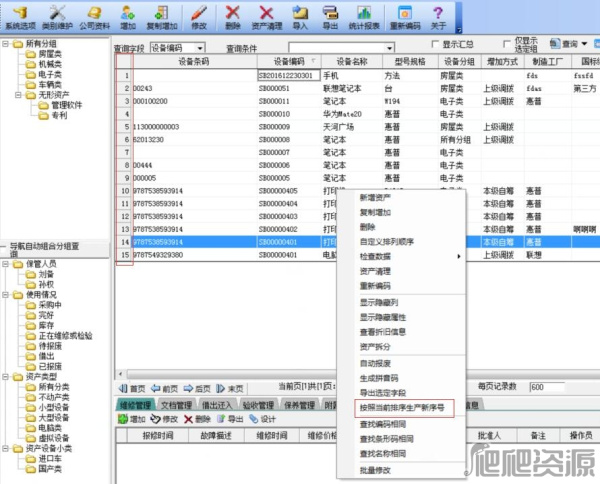Select the 管理软件 tree item
Screen dimensions: 600x484
click(x=66, y=105)
